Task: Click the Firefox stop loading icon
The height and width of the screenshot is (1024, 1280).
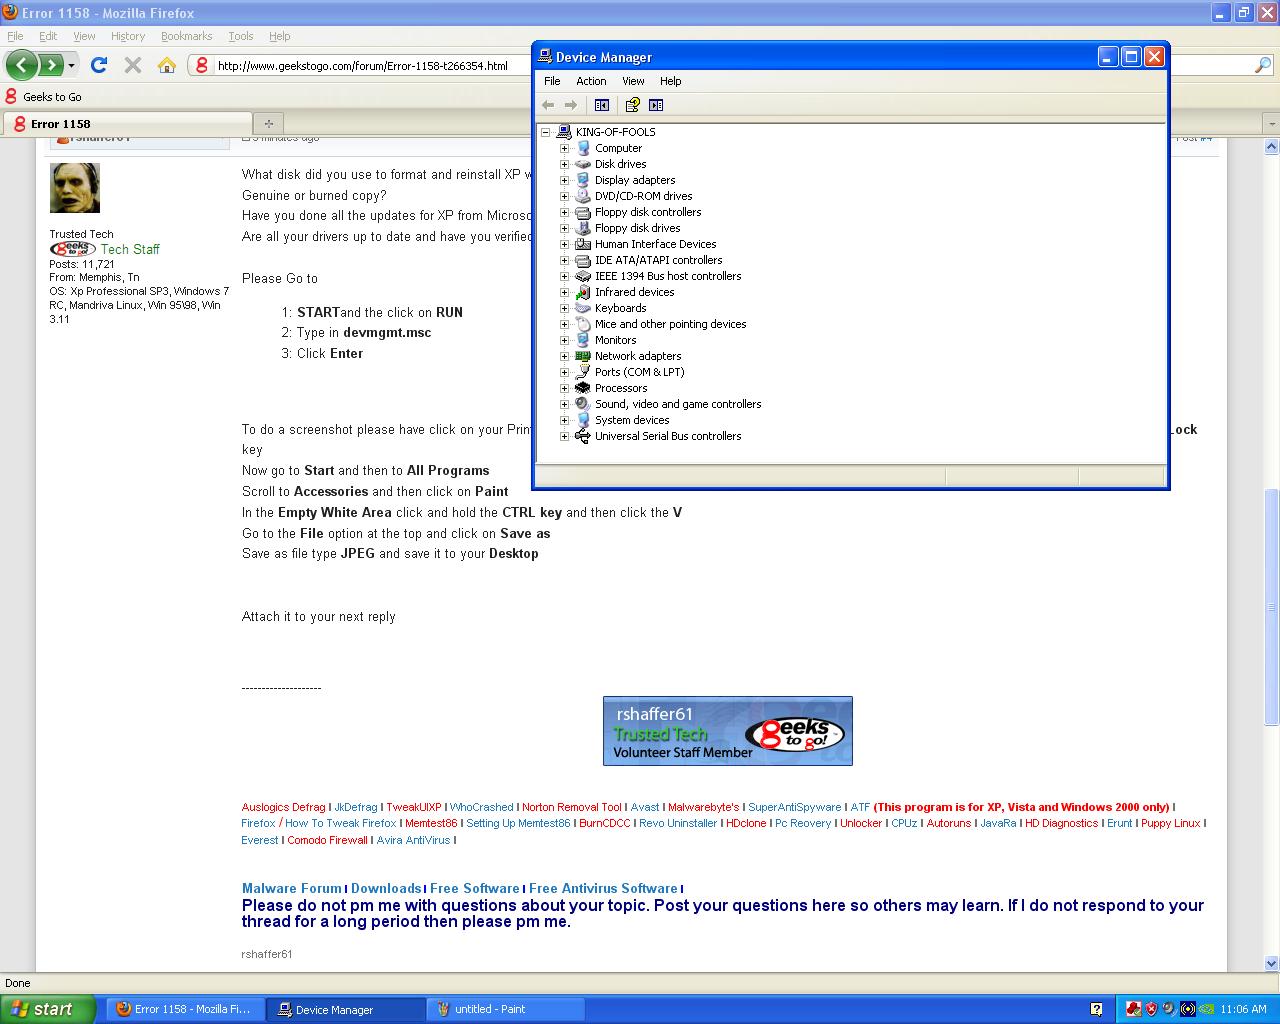Action: coord(132,65)
